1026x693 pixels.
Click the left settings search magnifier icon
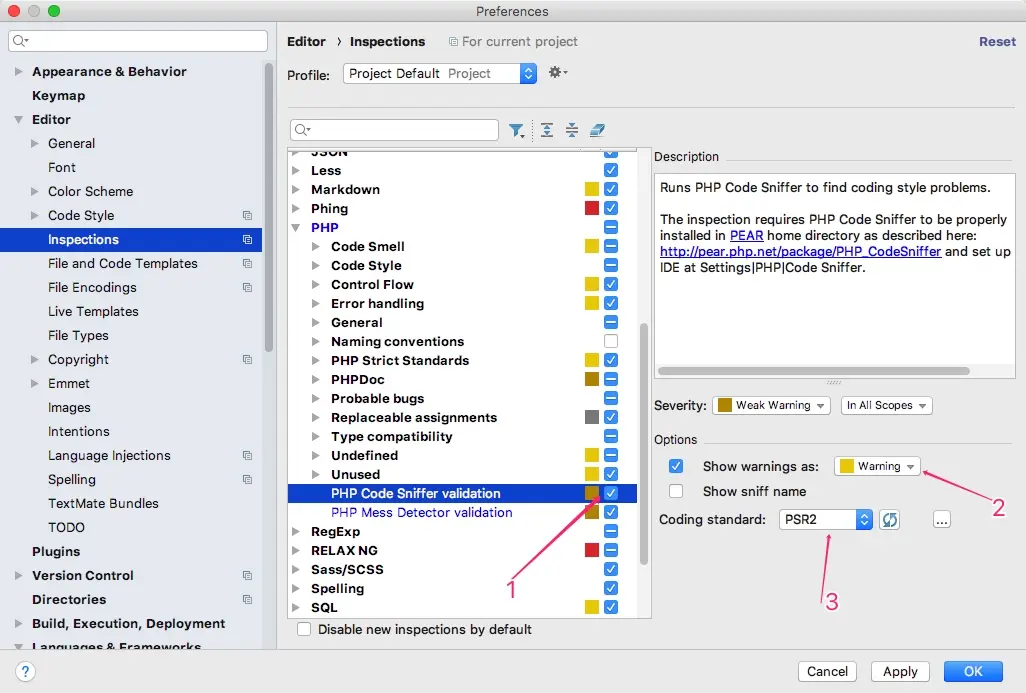[x=20, y=41]
